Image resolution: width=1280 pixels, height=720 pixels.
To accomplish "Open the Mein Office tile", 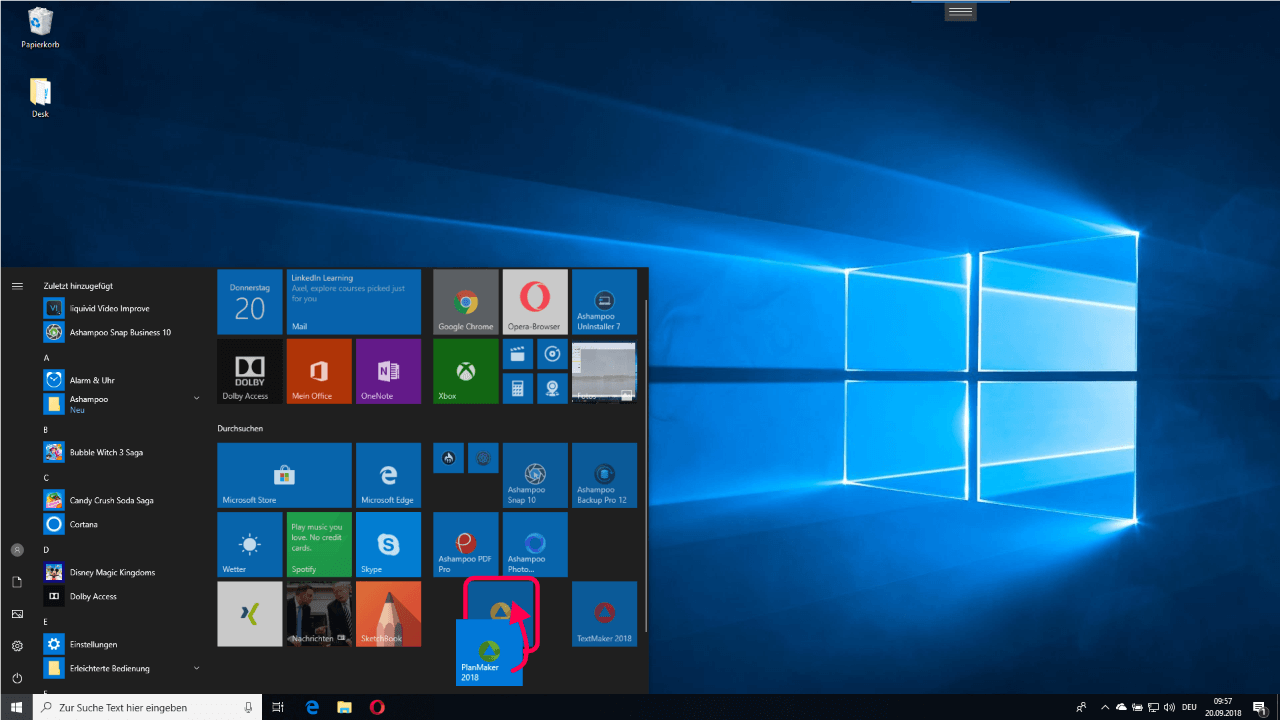I will (x=319, y=371).
